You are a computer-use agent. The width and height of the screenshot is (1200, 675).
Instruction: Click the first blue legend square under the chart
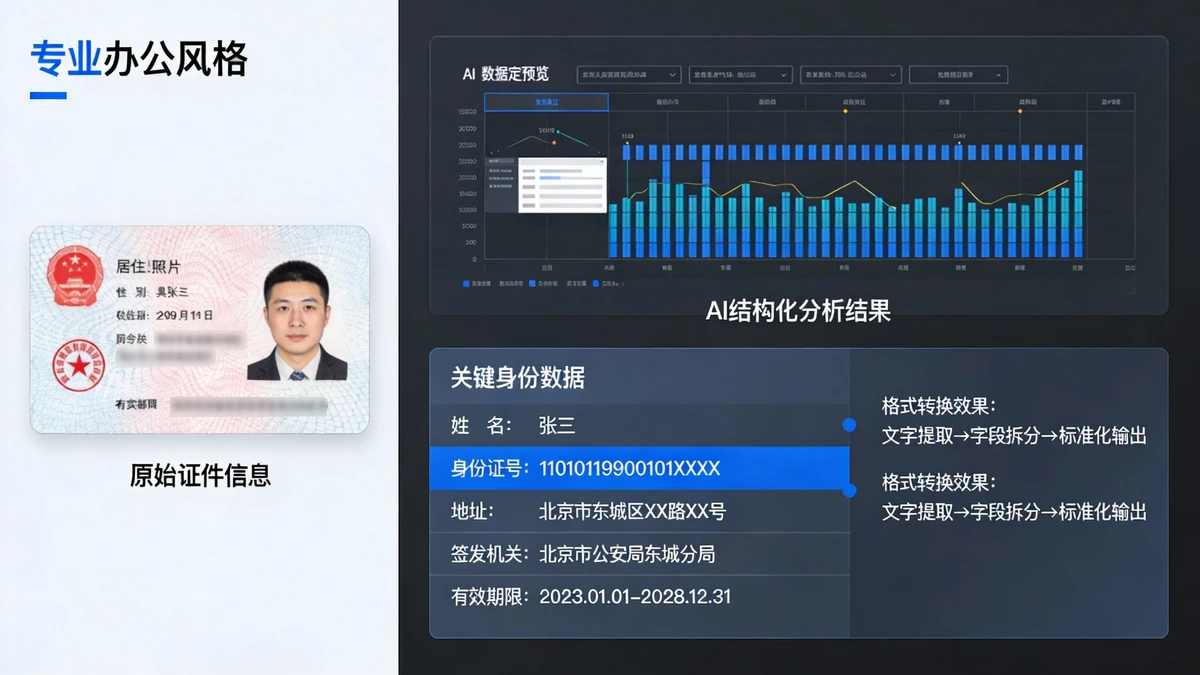(x=466, y=284)
